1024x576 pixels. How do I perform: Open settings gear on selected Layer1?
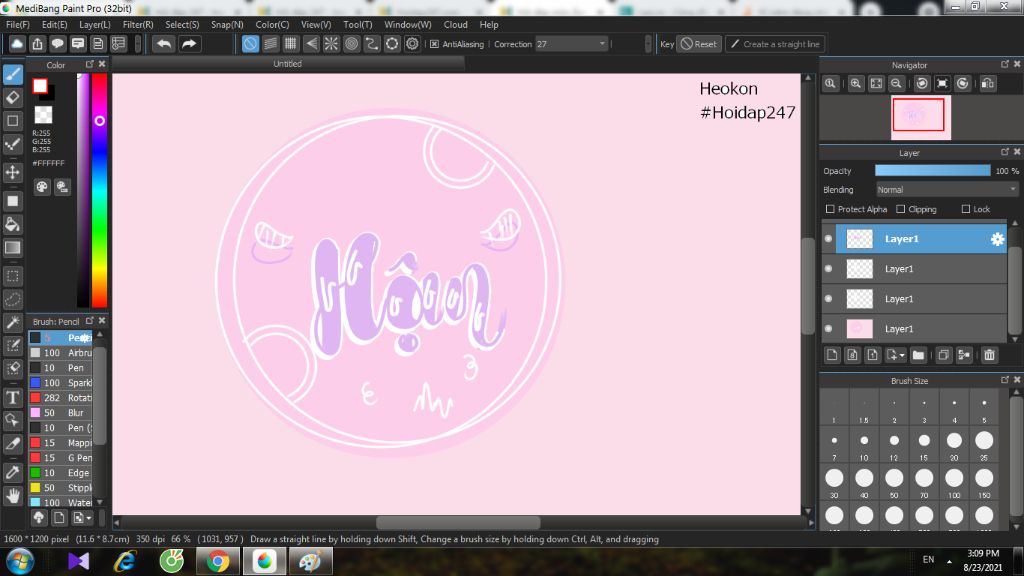[x=997, y=240]
